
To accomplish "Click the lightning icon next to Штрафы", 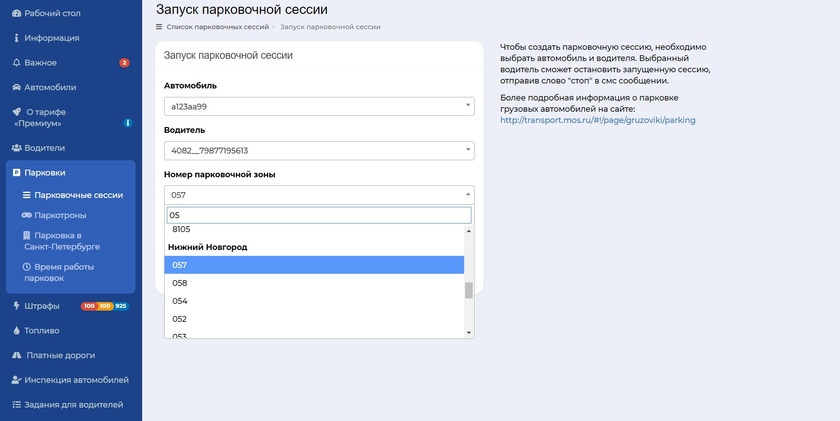I will (x=16, y=306).
